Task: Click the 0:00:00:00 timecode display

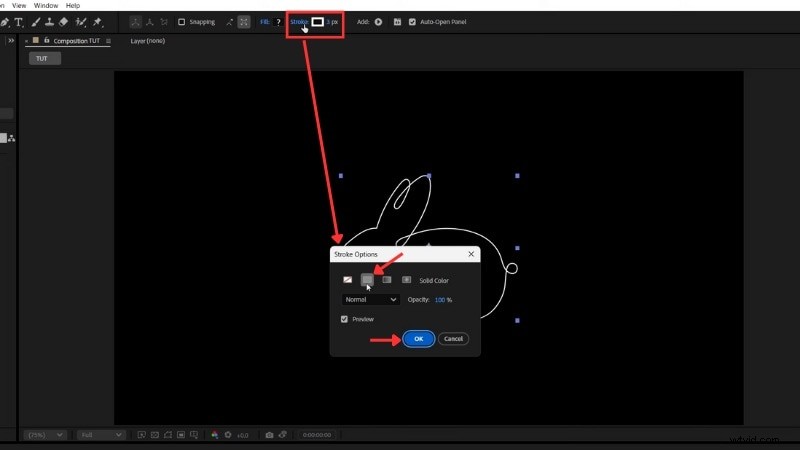Action: point(317,435)
